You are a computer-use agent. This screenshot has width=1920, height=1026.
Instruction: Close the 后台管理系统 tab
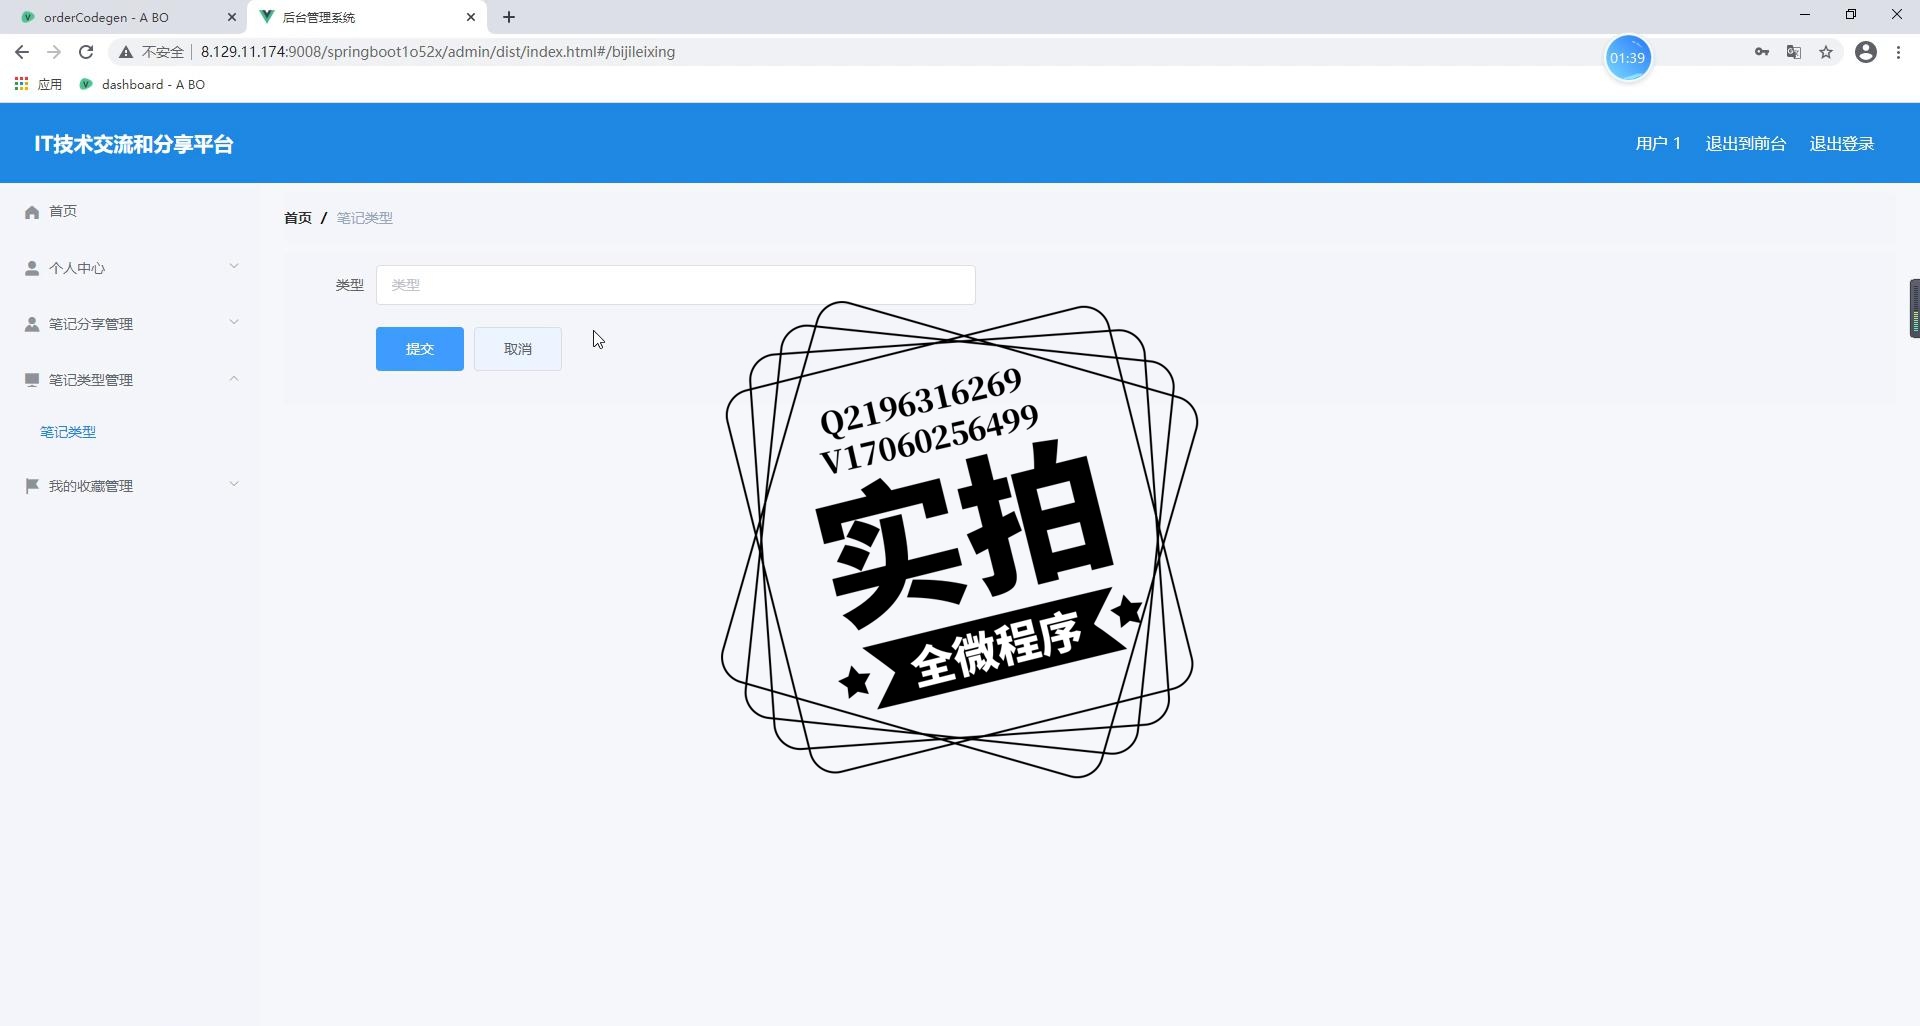(471, 17)
